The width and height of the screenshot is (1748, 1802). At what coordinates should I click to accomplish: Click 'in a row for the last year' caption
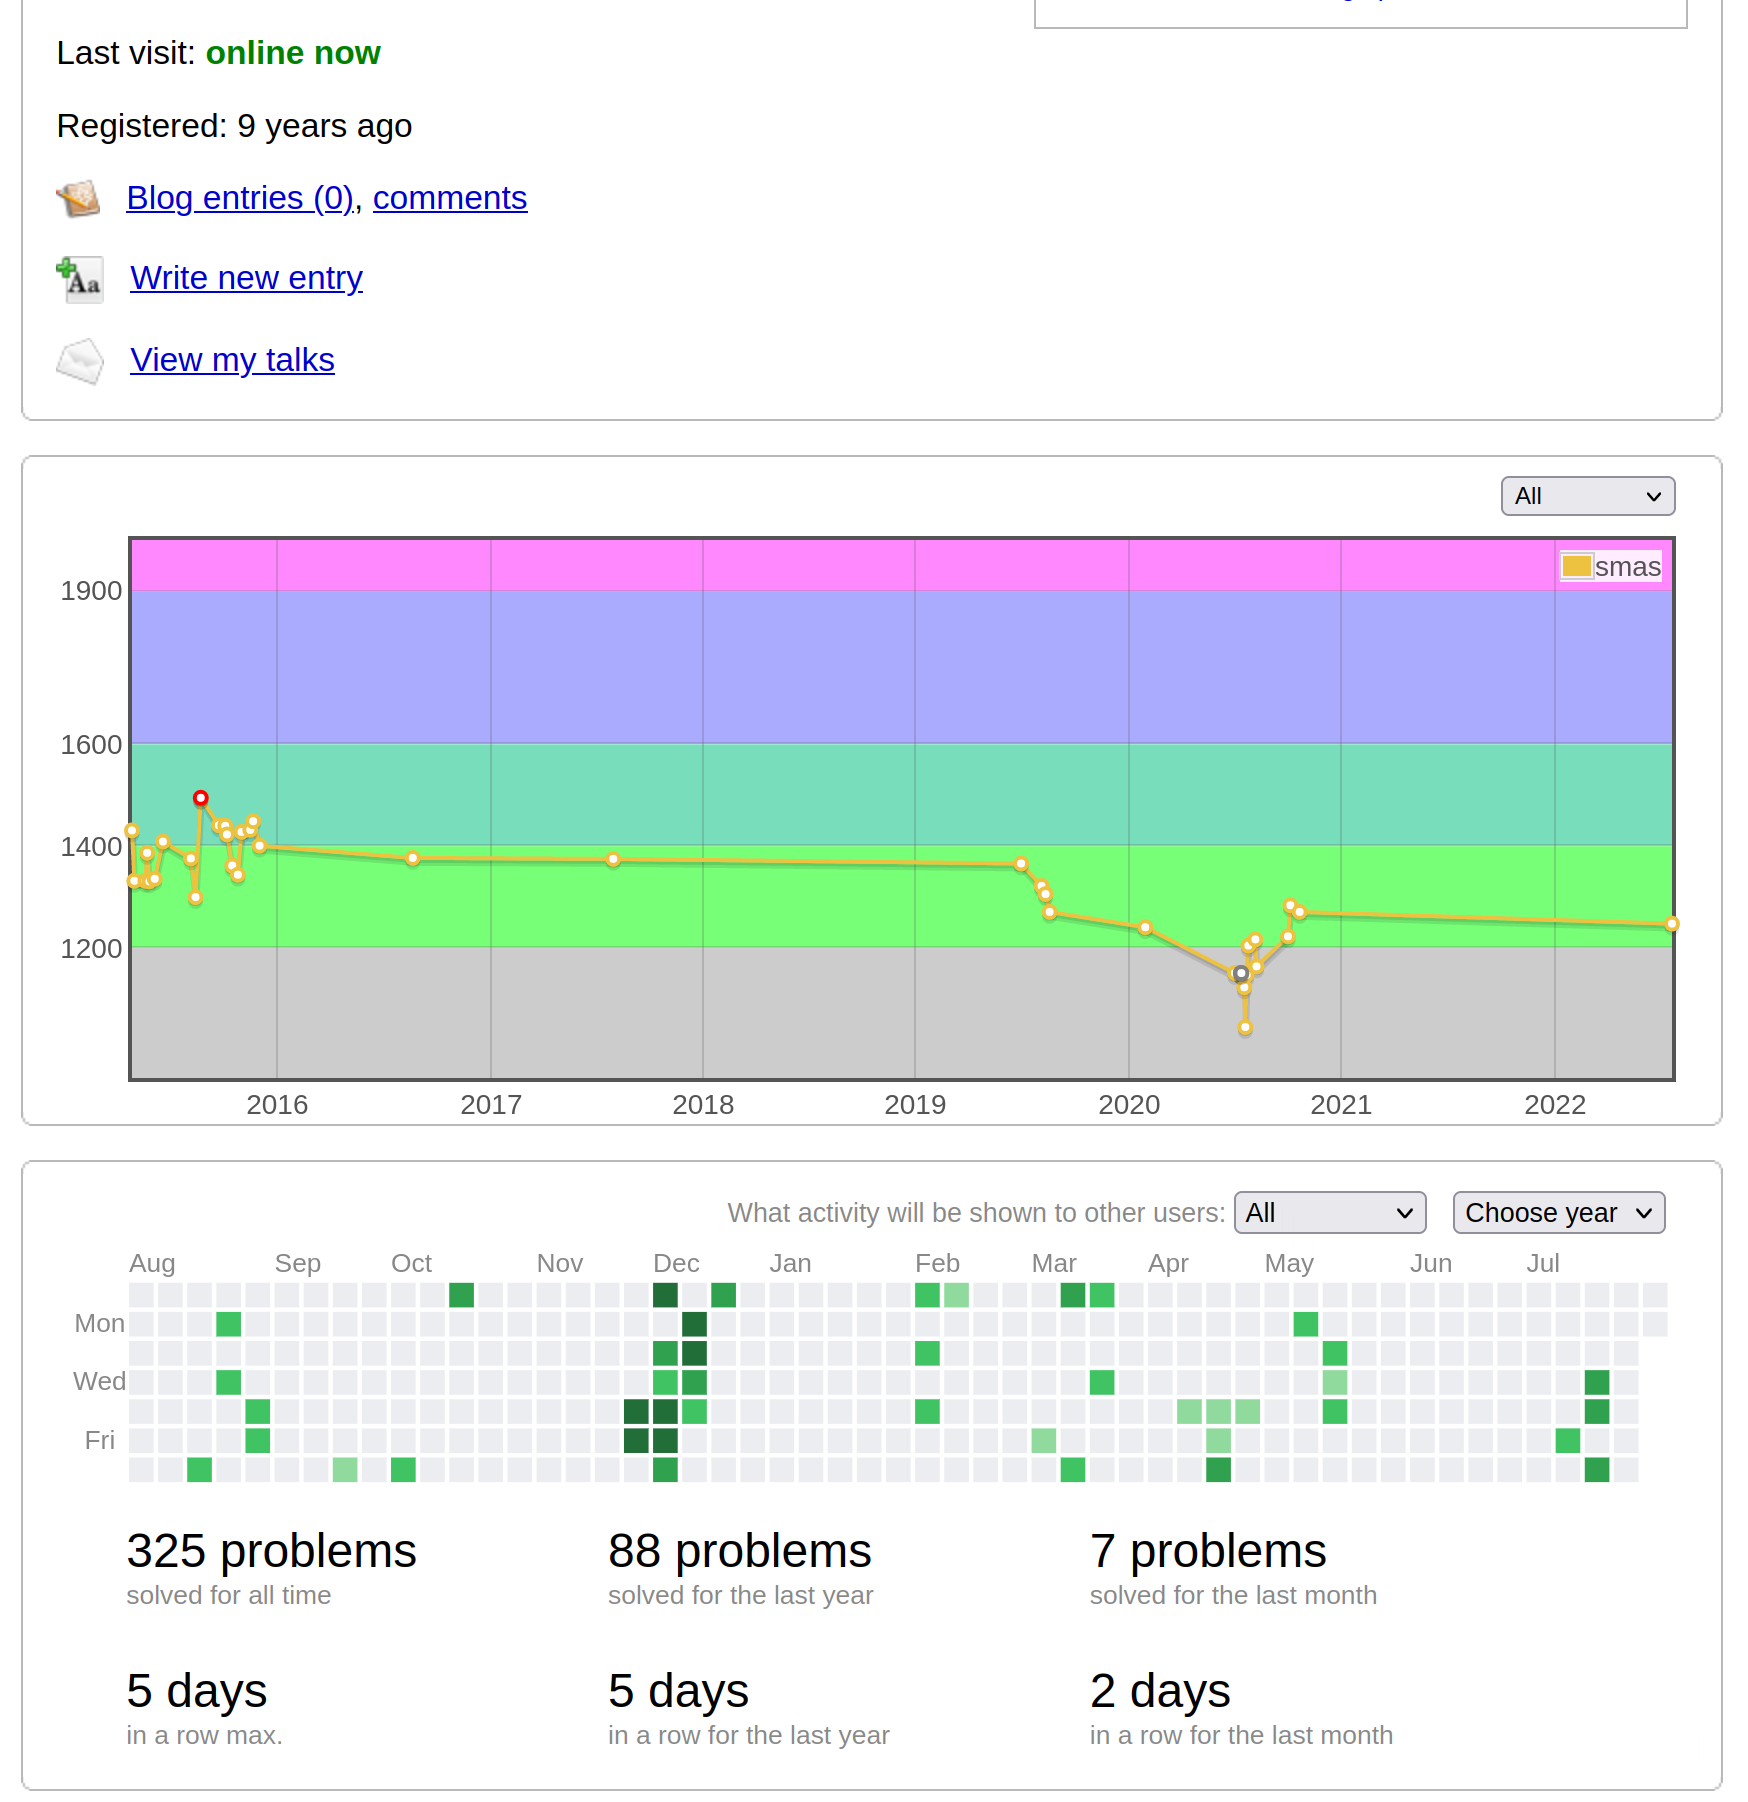click(748, 1735)
